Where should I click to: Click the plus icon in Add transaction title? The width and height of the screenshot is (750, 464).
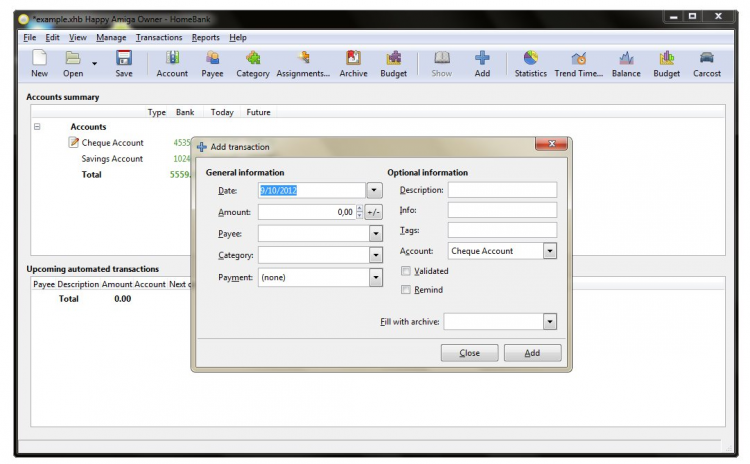click(202, 147)
